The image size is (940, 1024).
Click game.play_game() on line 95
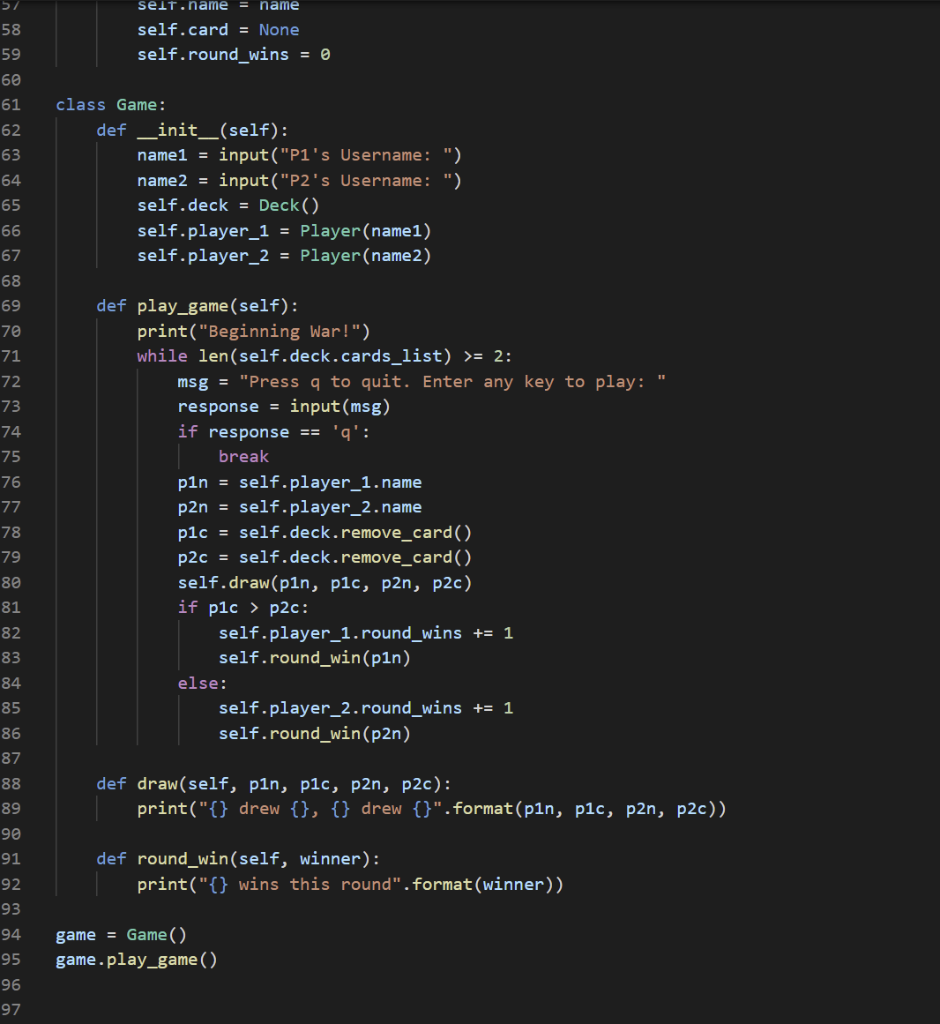pyautogui.click(x=135, y=959)
